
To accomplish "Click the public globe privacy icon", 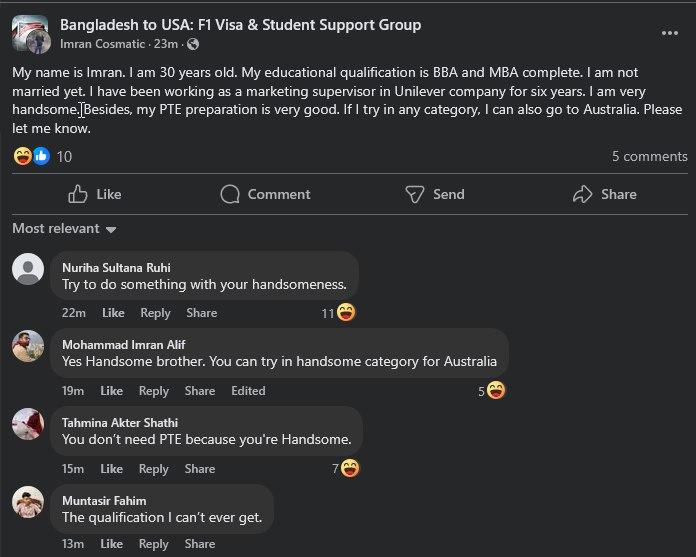I will (192, 45).
